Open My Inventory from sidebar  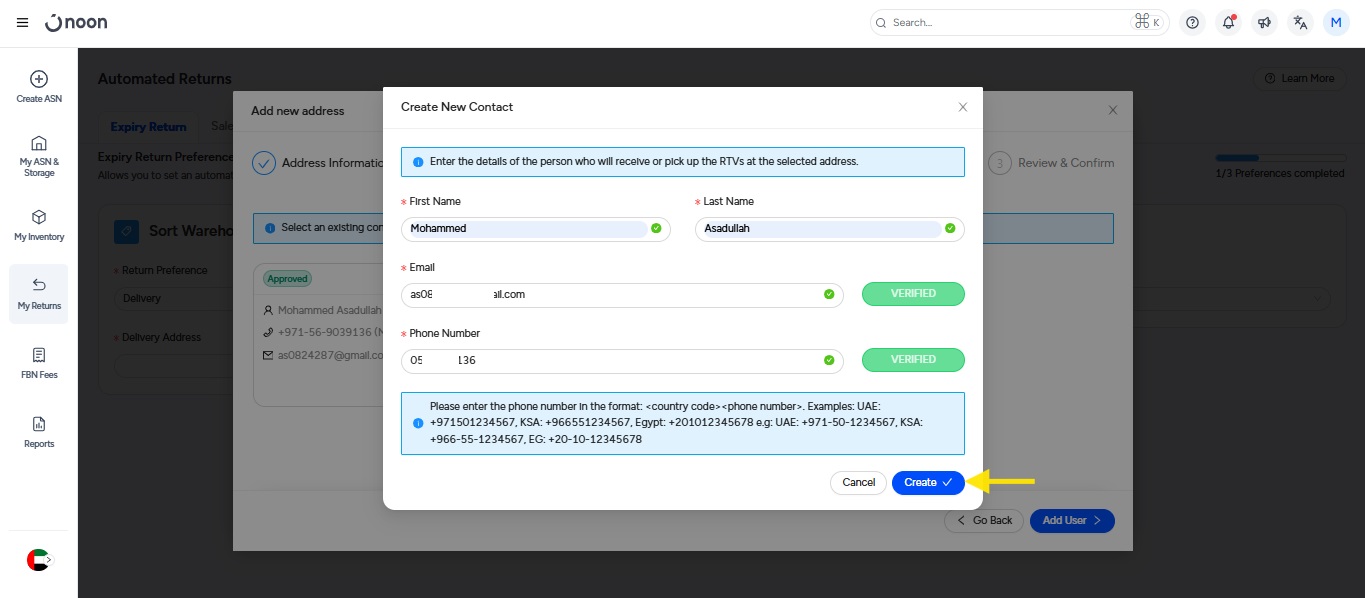(x=38, y=225)
